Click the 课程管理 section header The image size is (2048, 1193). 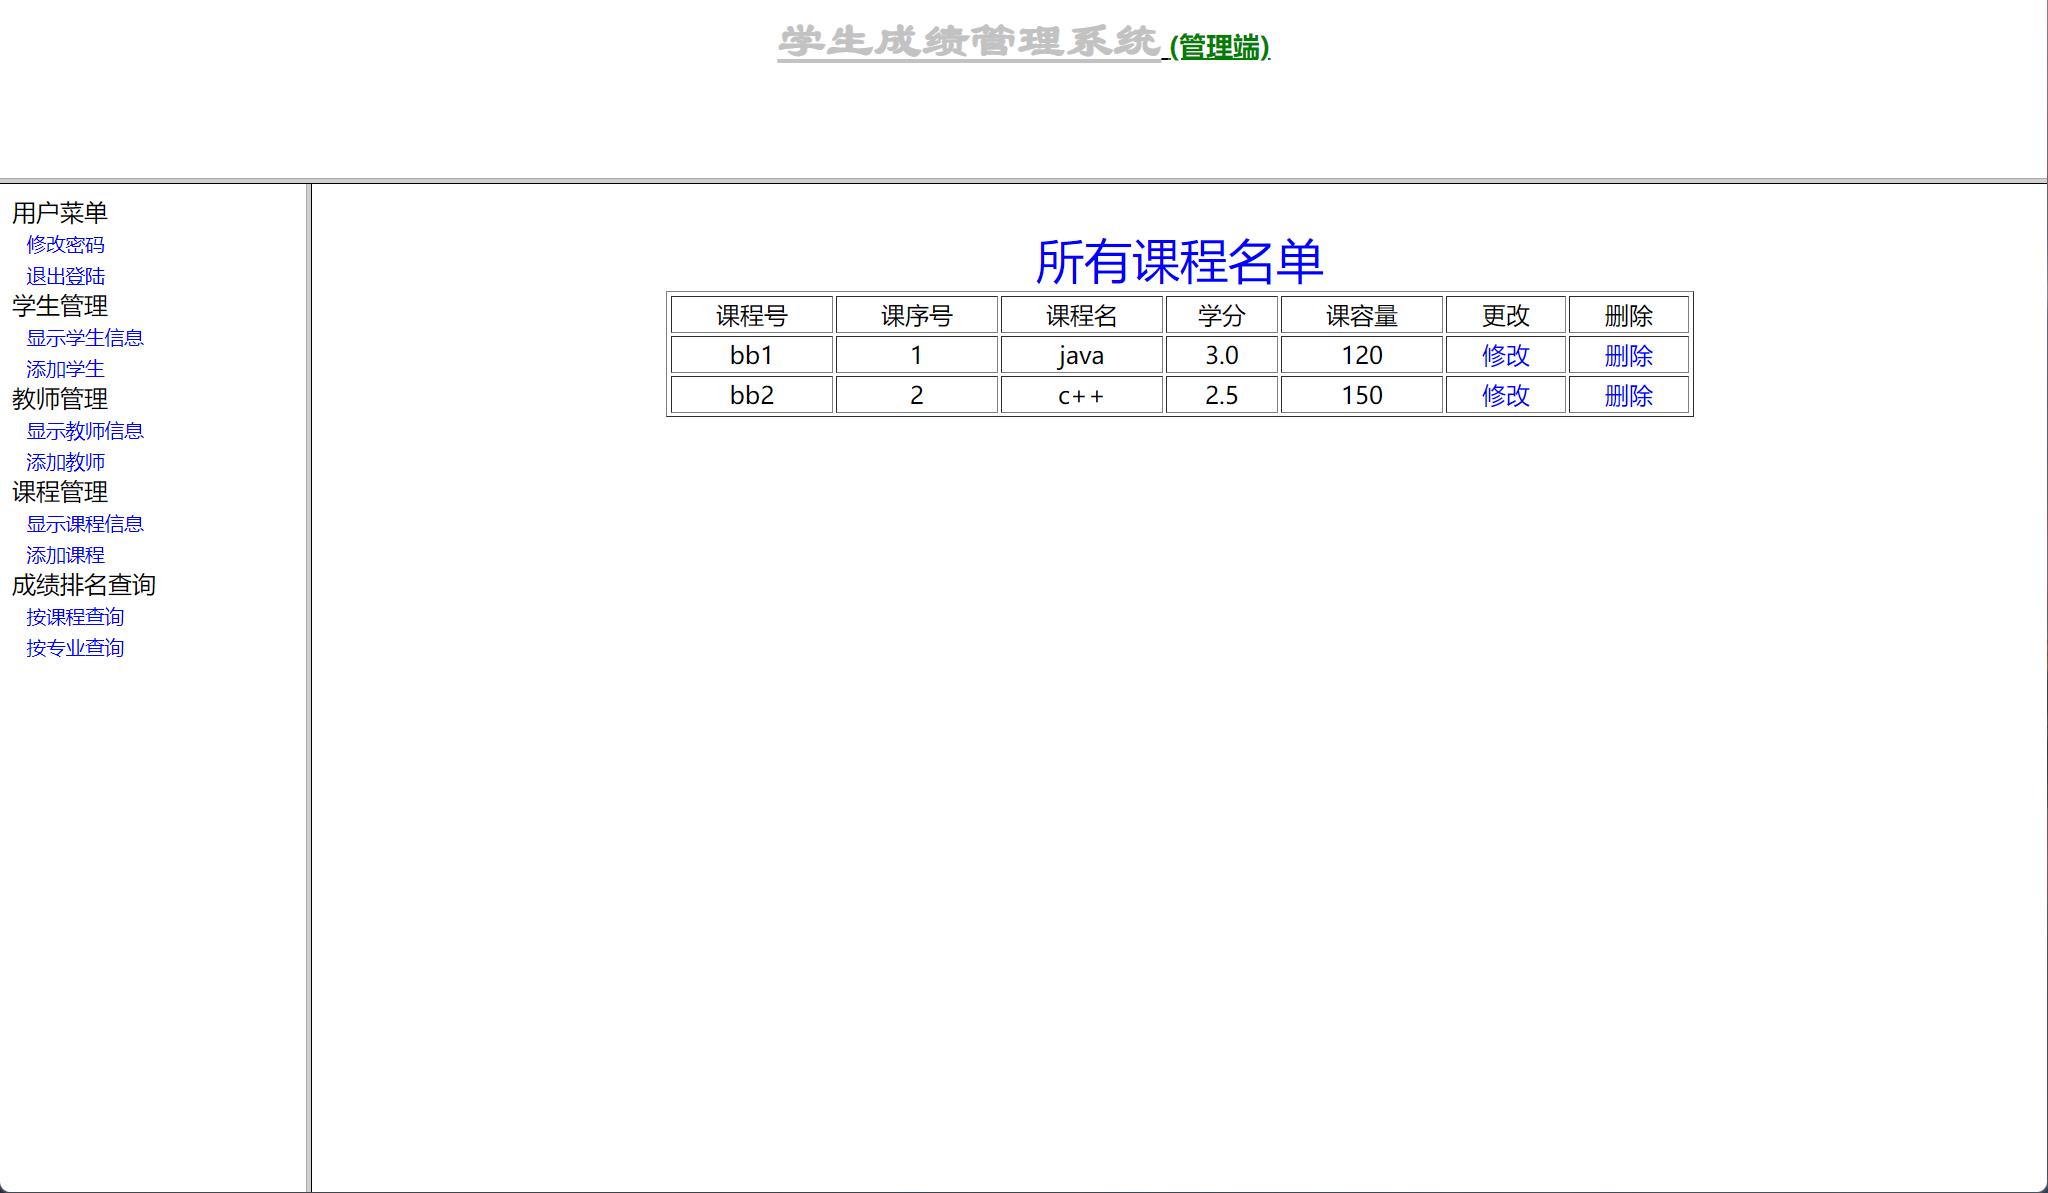pyautogui.click(x=58, y=492)
